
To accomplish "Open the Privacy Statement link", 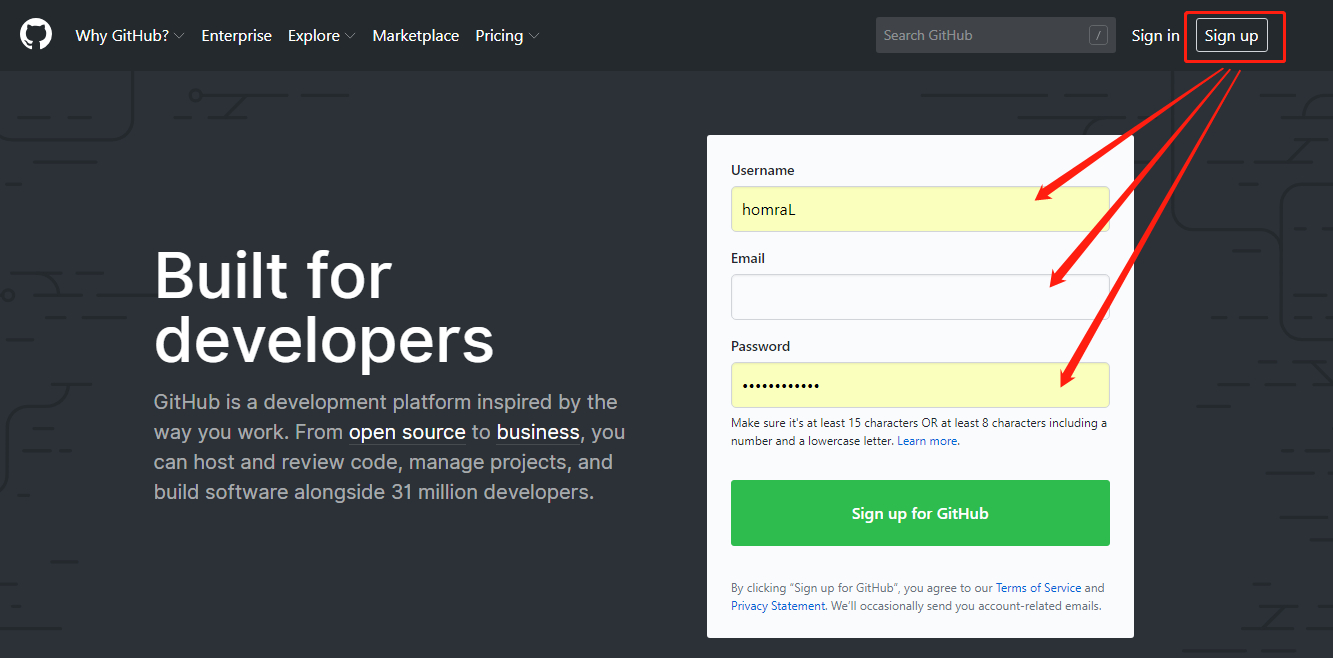I will coord(777,606).
